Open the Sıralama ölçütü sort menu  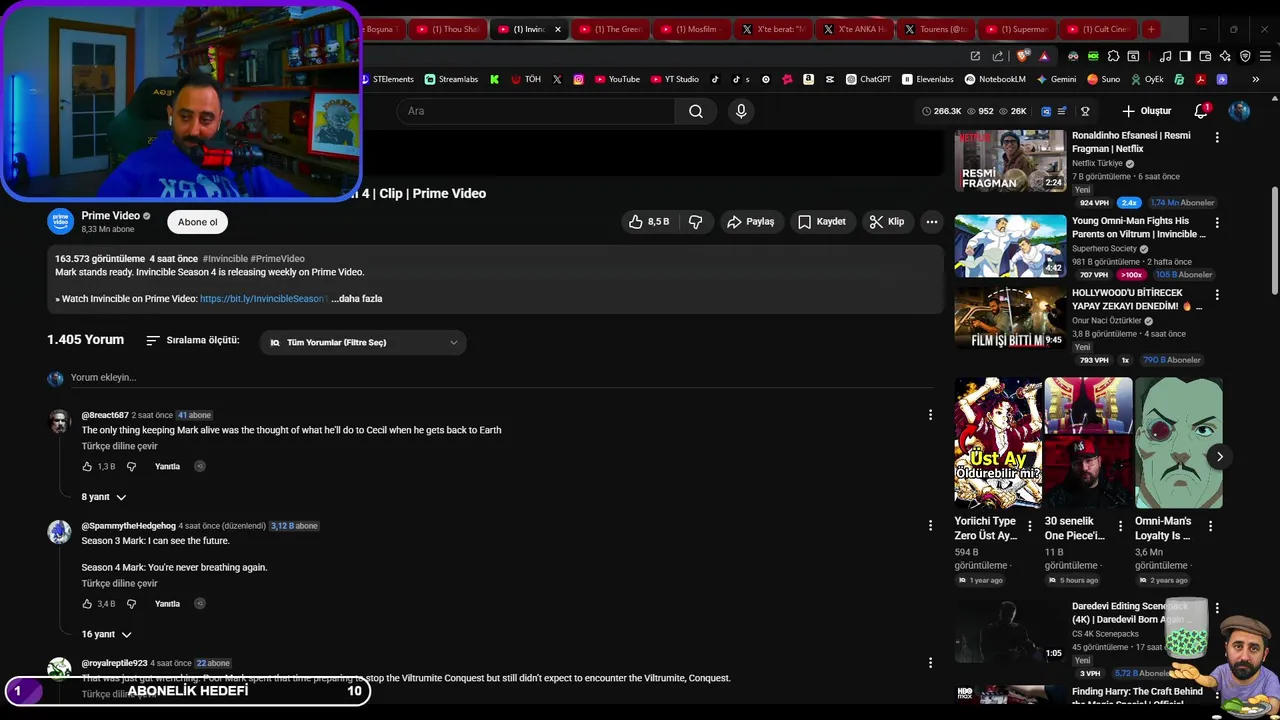coord(193,341)
